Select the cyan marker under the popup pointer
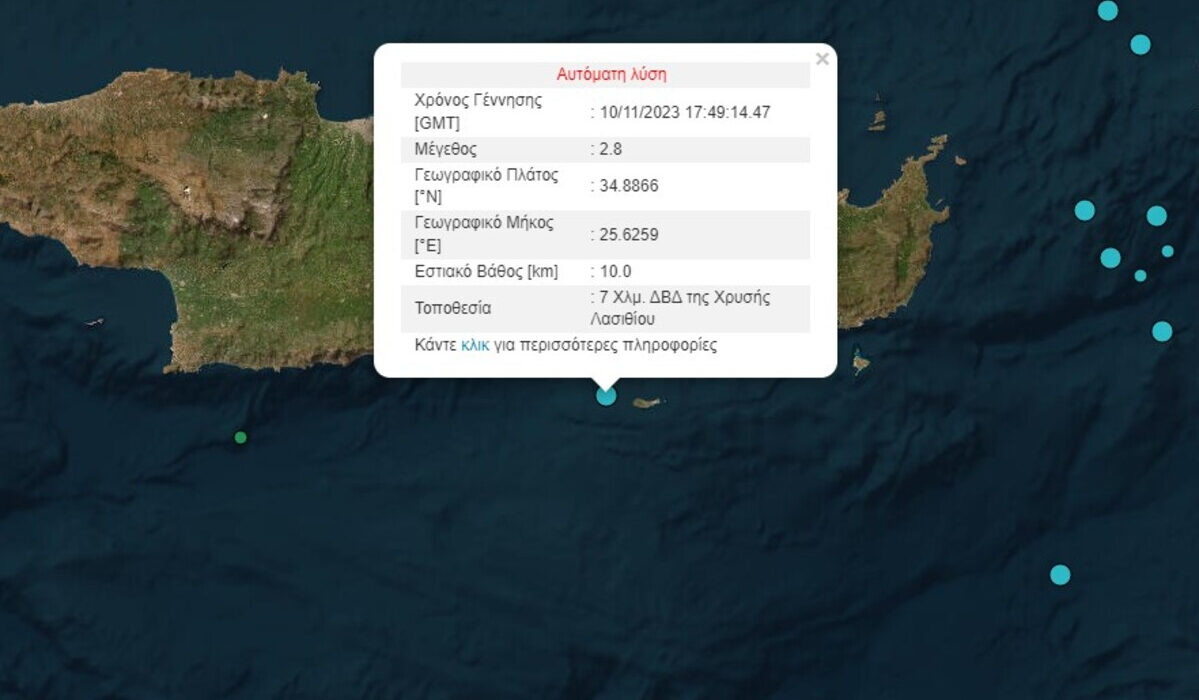The height and width of the screenshot is (700, 1199). click(x=606, y=396)
